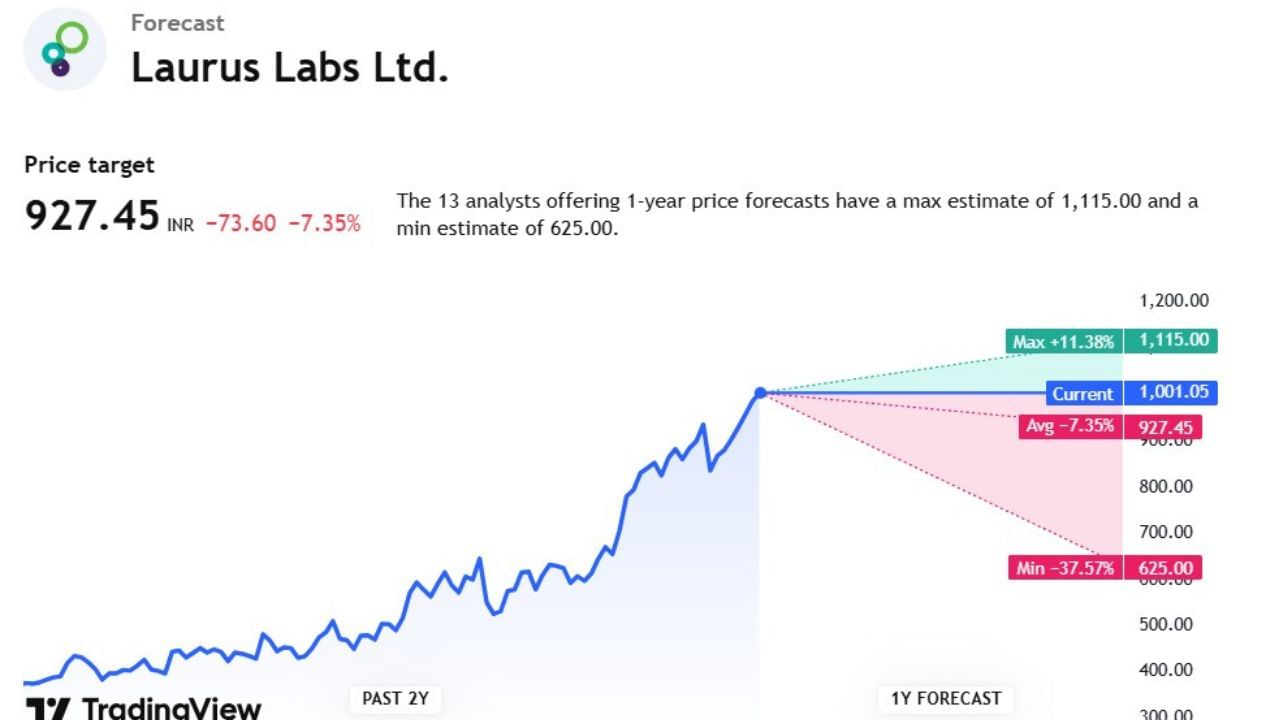Open the Laurus Labs Ltd. title
The image size is (1280, 720).
(x=289, y=67)
